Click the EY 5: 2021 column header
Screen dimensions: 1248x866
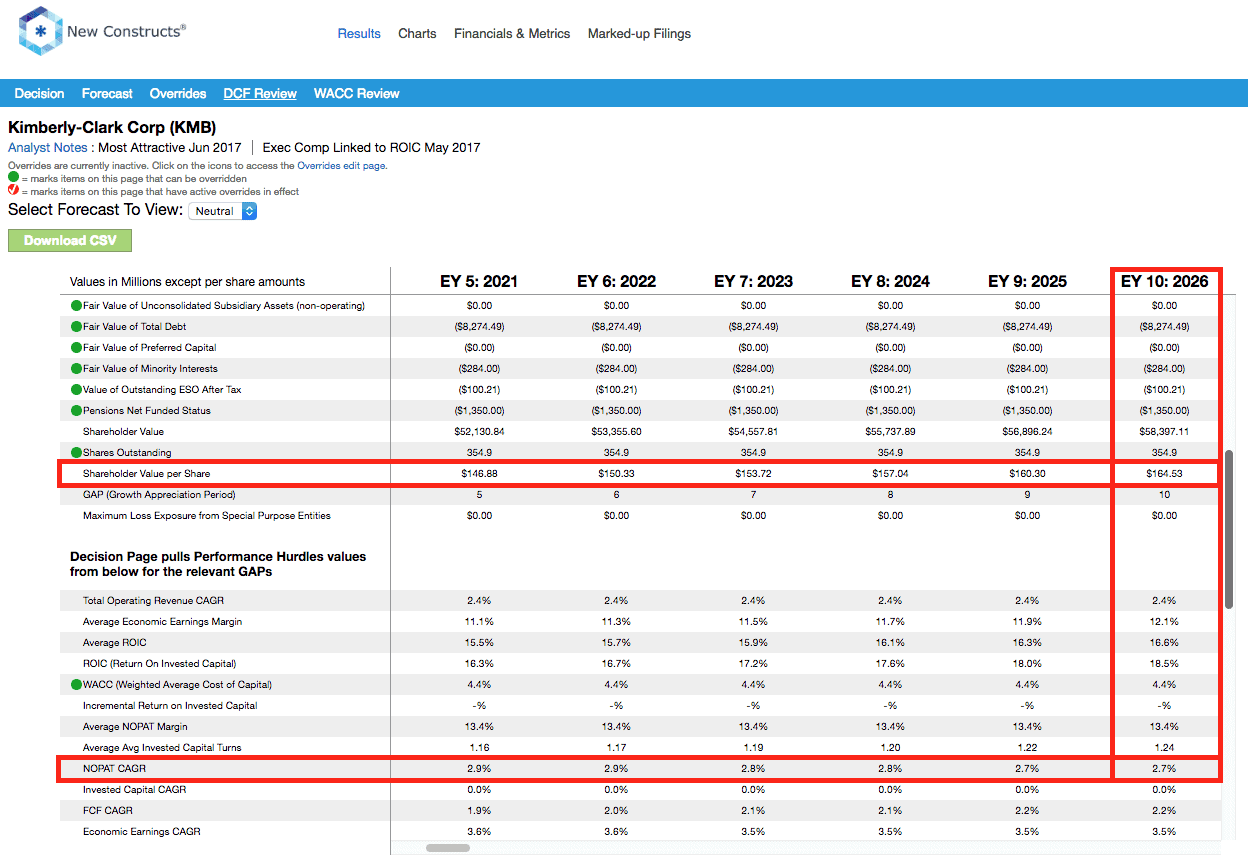pyautogui.click(x=479, y=281)
